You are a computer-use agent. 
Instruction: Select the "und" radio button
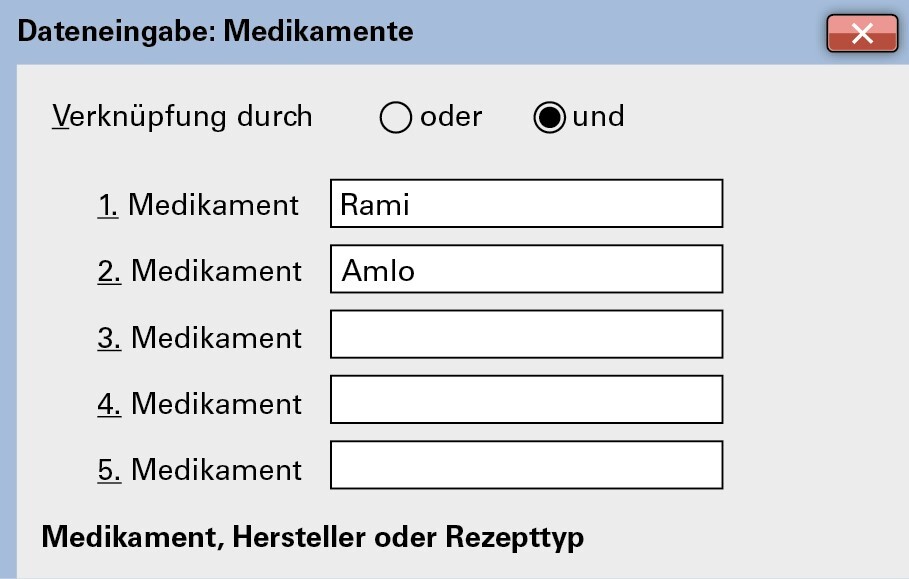point(549,118)
